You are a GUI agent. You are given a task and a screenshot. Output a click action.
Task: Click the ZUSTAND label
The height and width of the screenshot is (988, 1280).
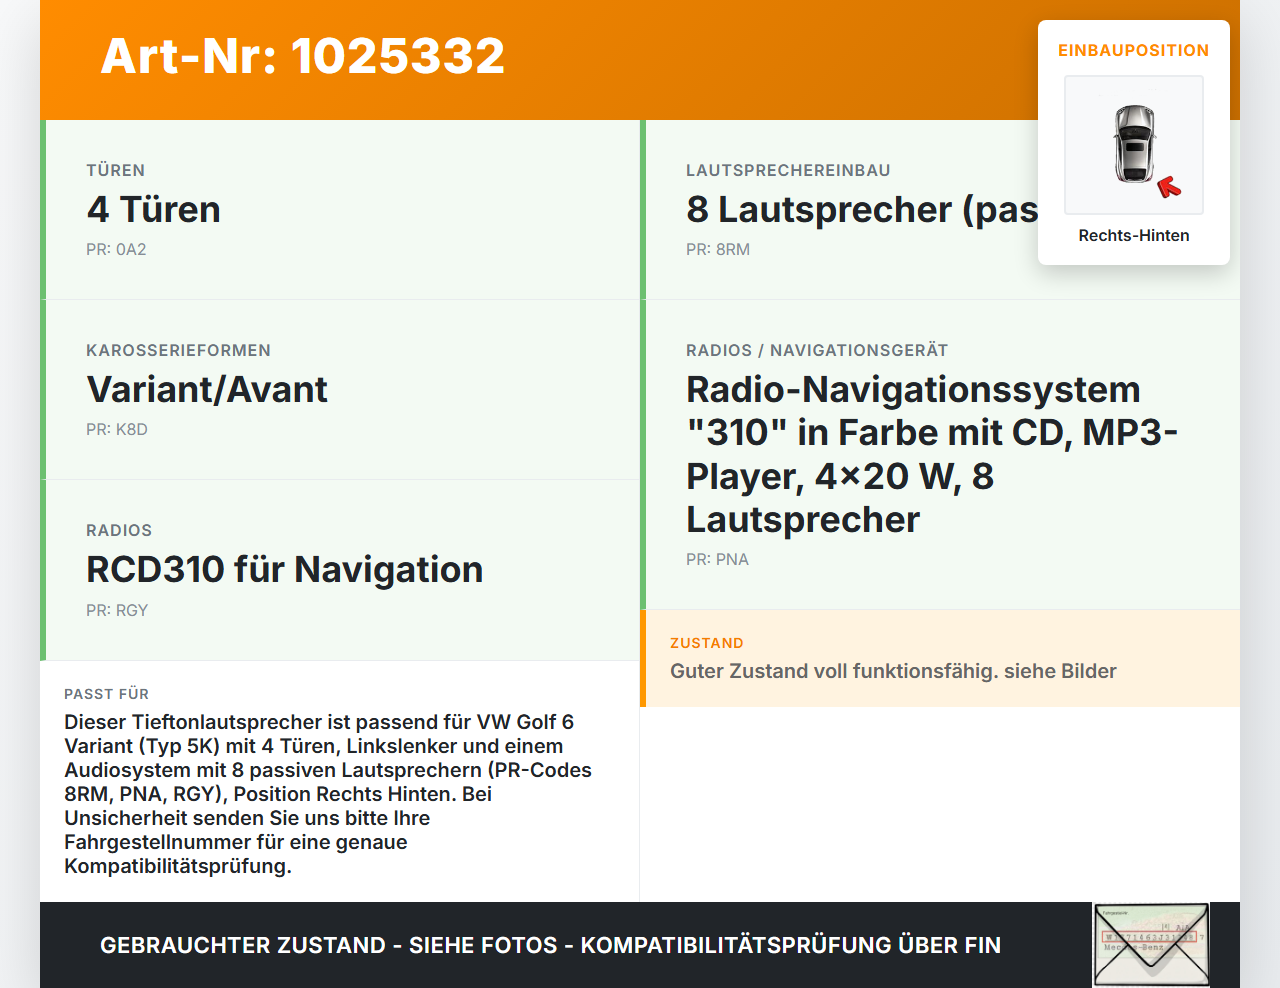pyautogui.click(x=707, y=643)
